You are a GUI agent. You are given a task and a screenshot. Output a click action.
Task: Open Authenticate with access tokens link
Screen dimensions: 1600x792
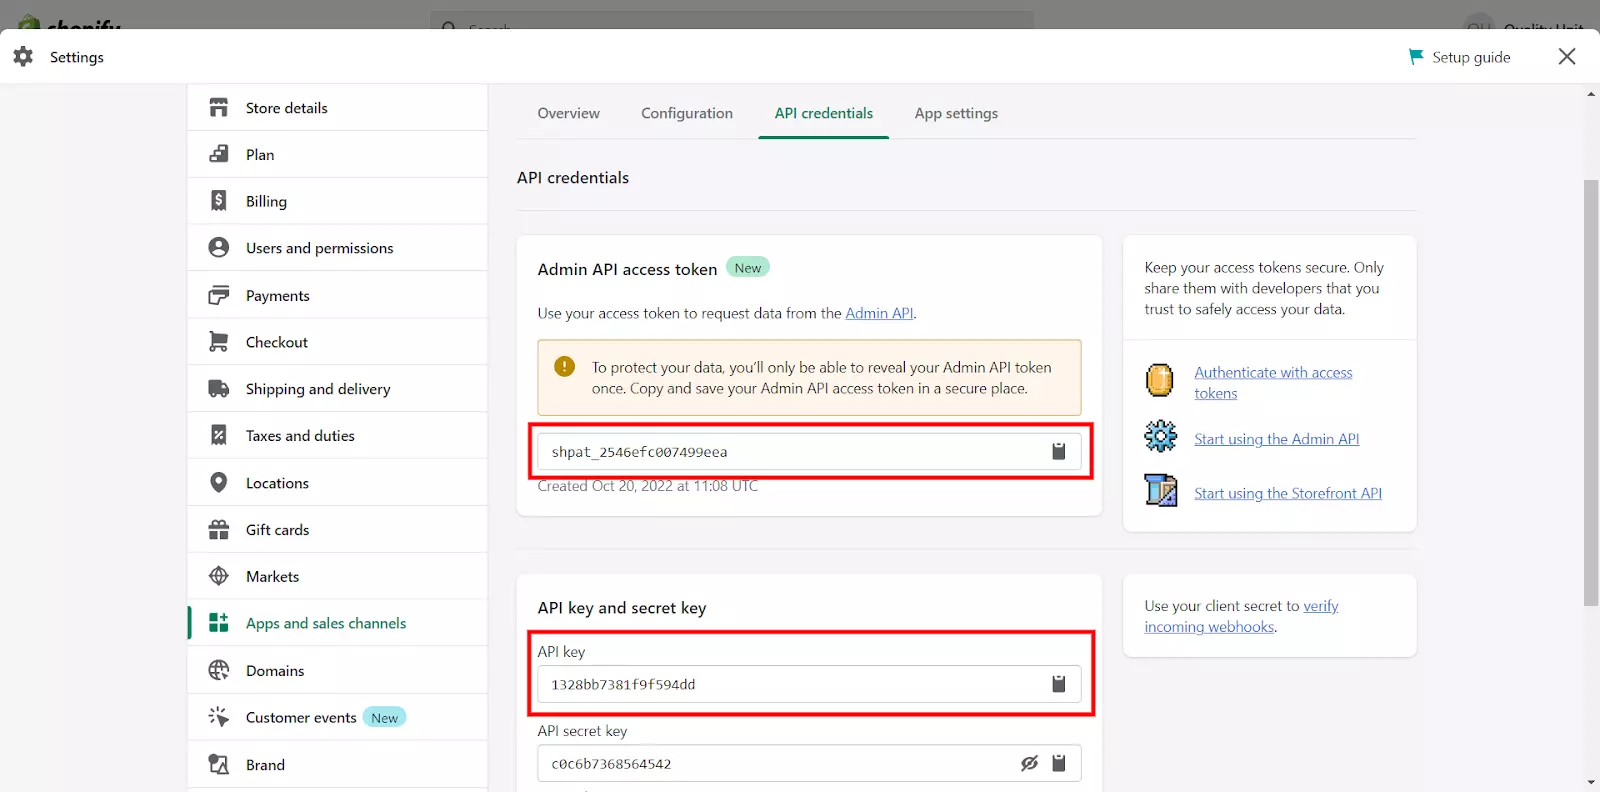click(x=1272, y=373)
